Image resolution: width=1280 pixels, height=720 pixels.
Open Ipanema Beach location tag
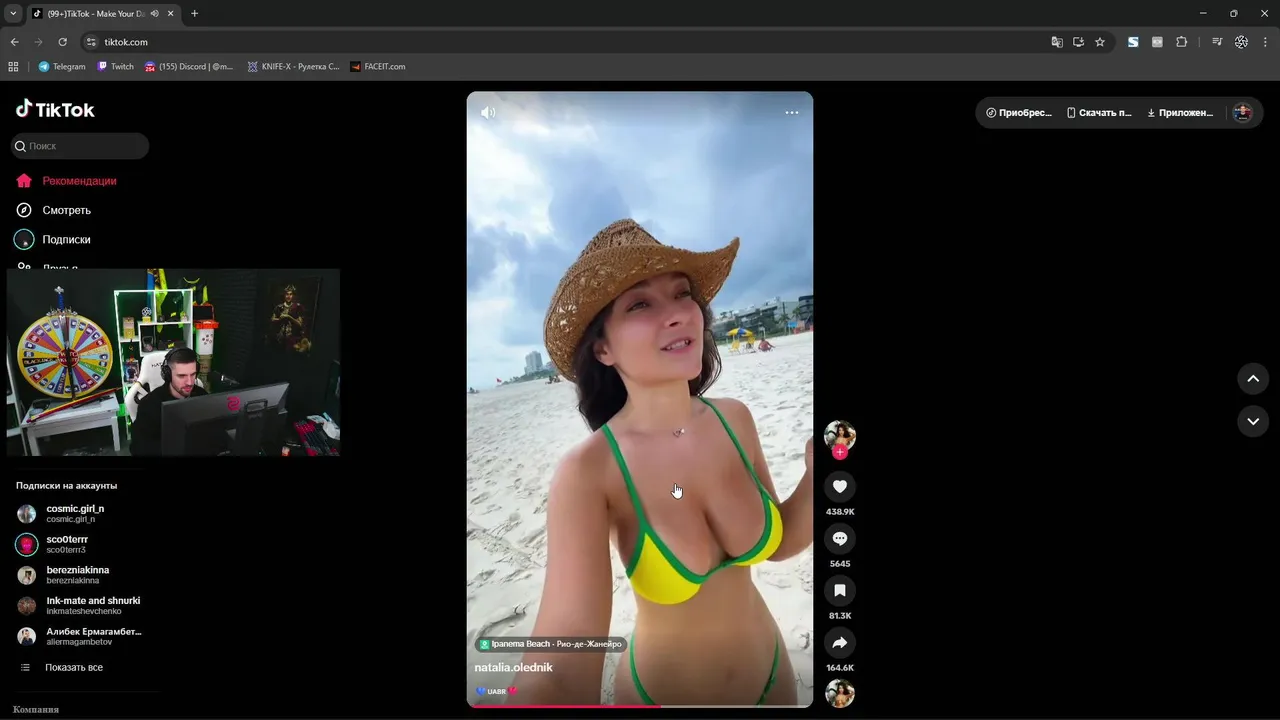click(551, 644)
